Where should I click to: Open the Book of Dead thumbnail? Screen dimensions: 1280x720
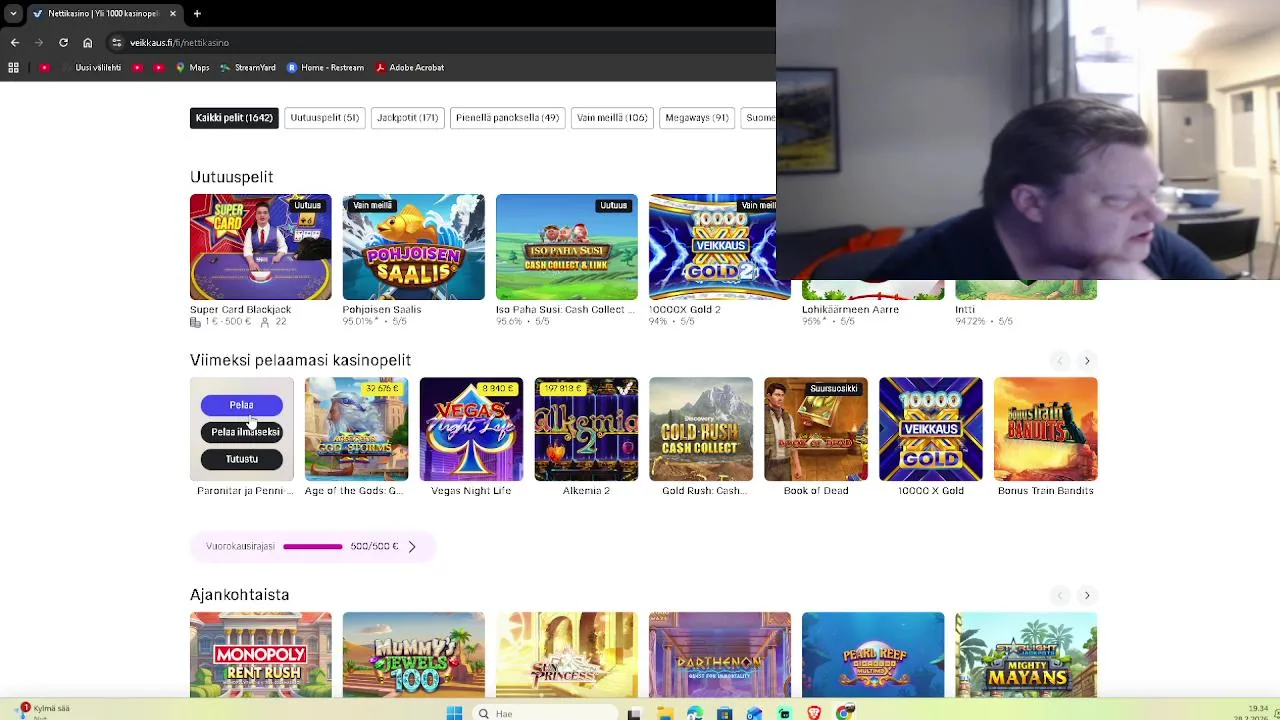(816, 429)
